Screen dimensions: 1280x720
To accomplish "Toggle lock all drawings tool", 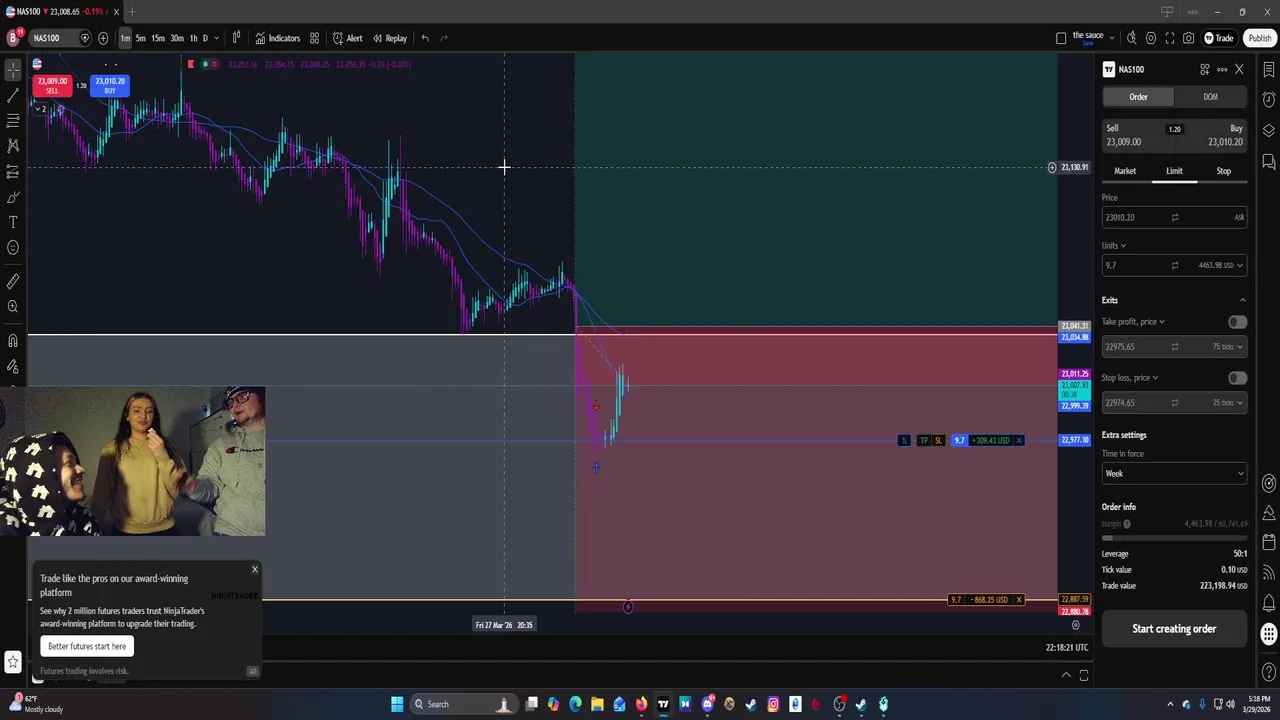I will point(13,367).
